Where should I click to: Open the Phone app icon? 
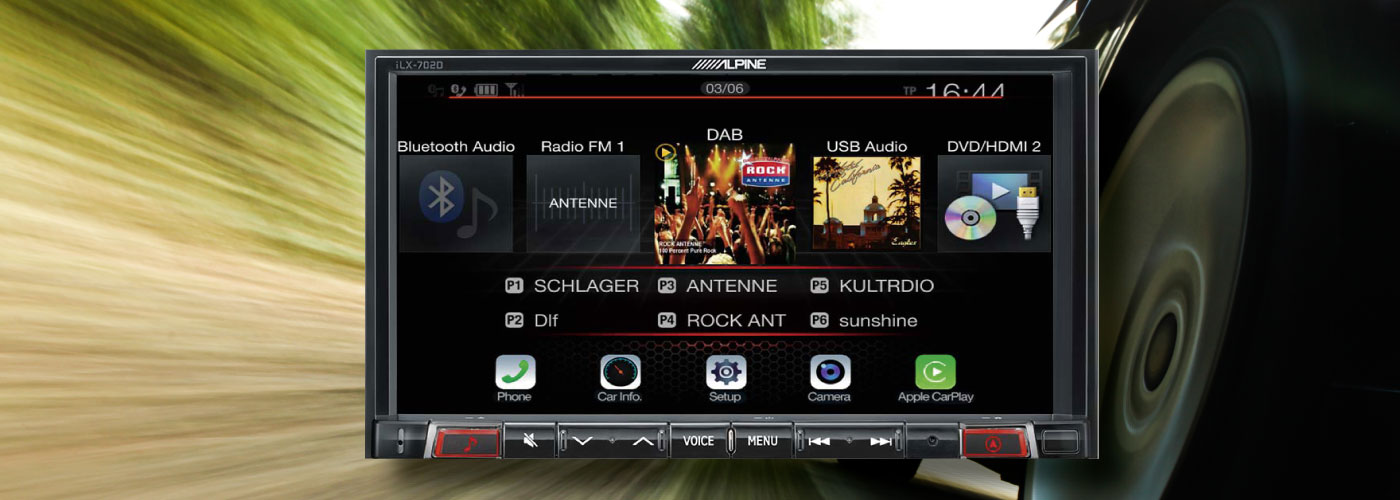[515, 373]
